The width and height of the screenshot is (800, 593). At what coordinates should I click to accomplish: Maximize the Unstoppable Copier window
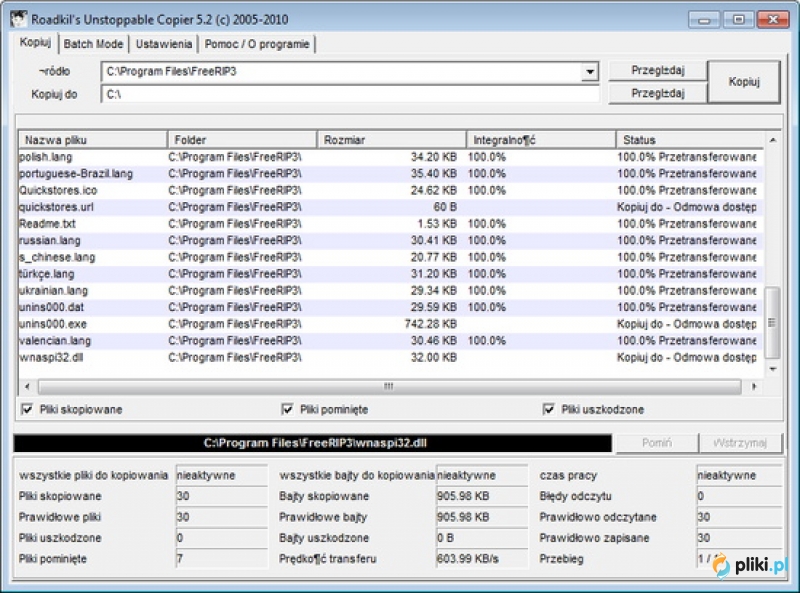738,20
